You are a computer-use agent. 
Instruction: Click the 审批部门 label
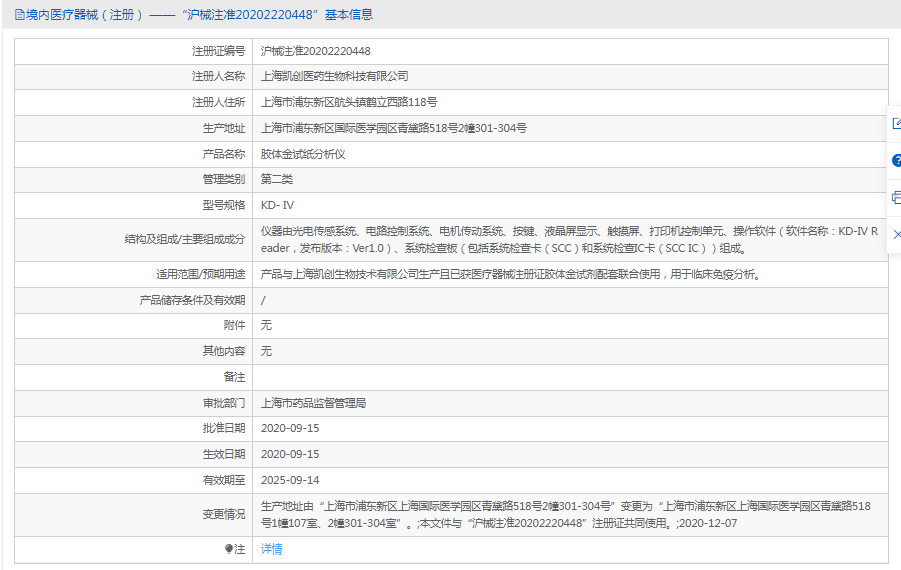point(224,403)
